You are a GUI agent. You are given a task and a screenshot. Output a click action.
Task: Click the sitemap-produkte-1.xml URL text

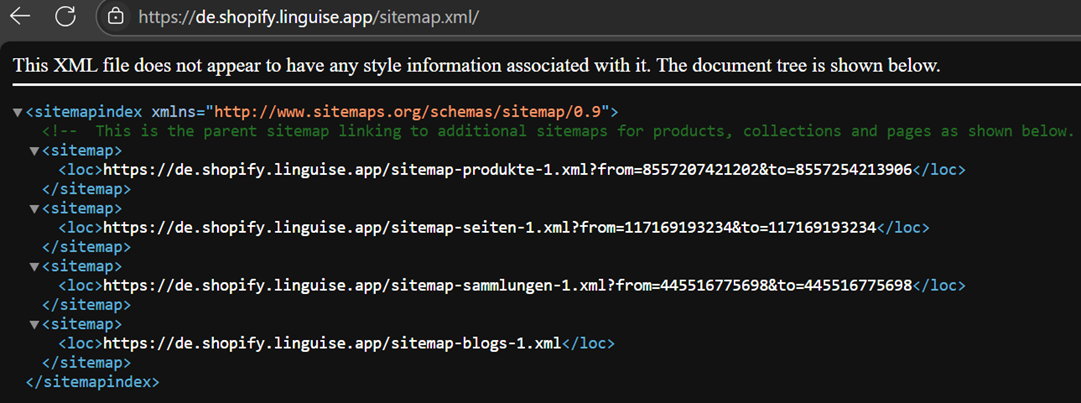click(507, 169)
